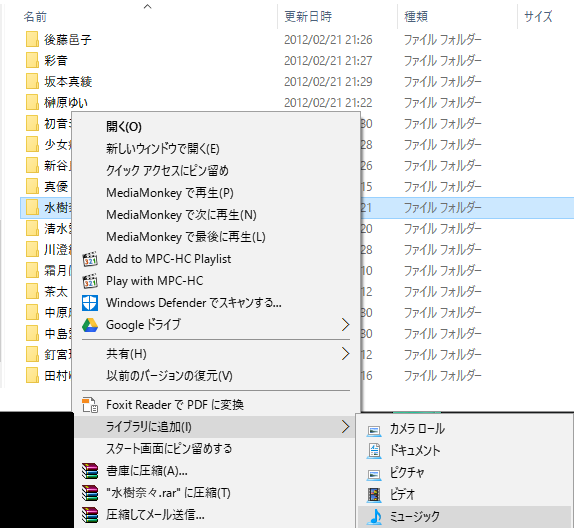Click the MPC-HC icon beside Play with MPC-HC

pos(90,281)
